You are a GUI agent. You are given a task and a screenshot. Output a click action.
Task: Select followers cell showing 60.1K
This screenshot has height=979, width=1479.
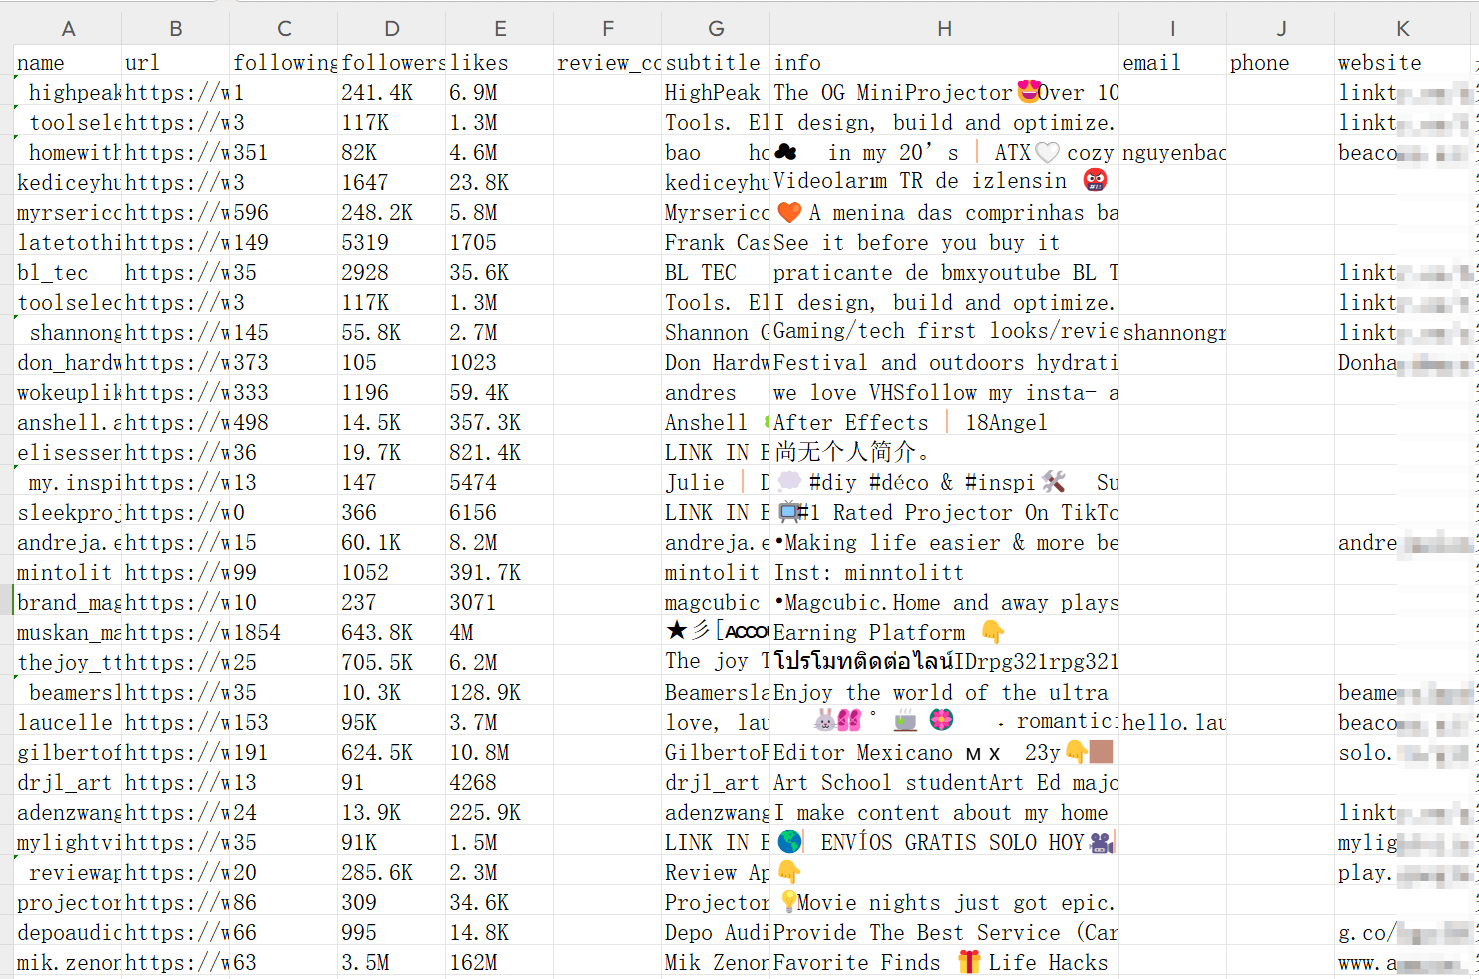click(x=392, y=542)
